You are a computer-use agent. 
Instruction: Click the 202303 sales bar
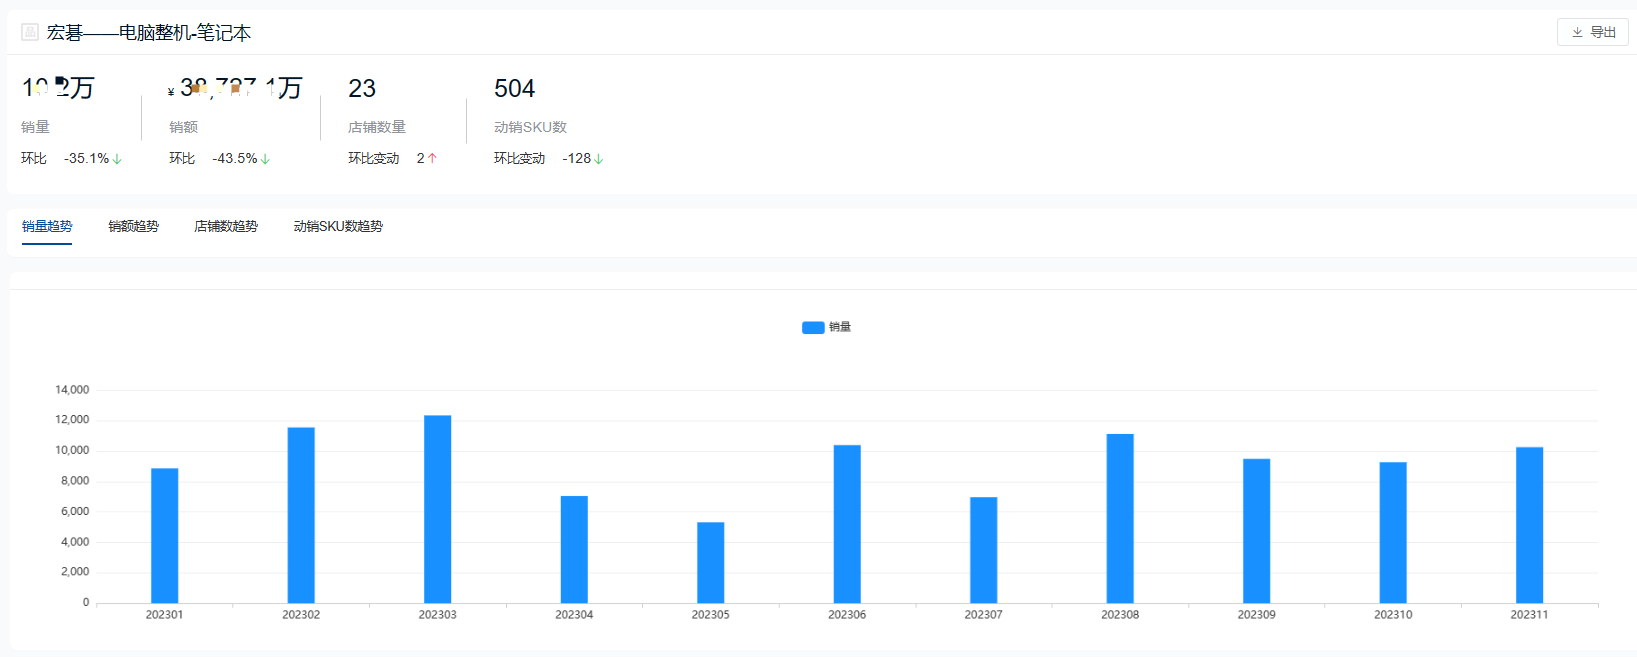(438, 509)
